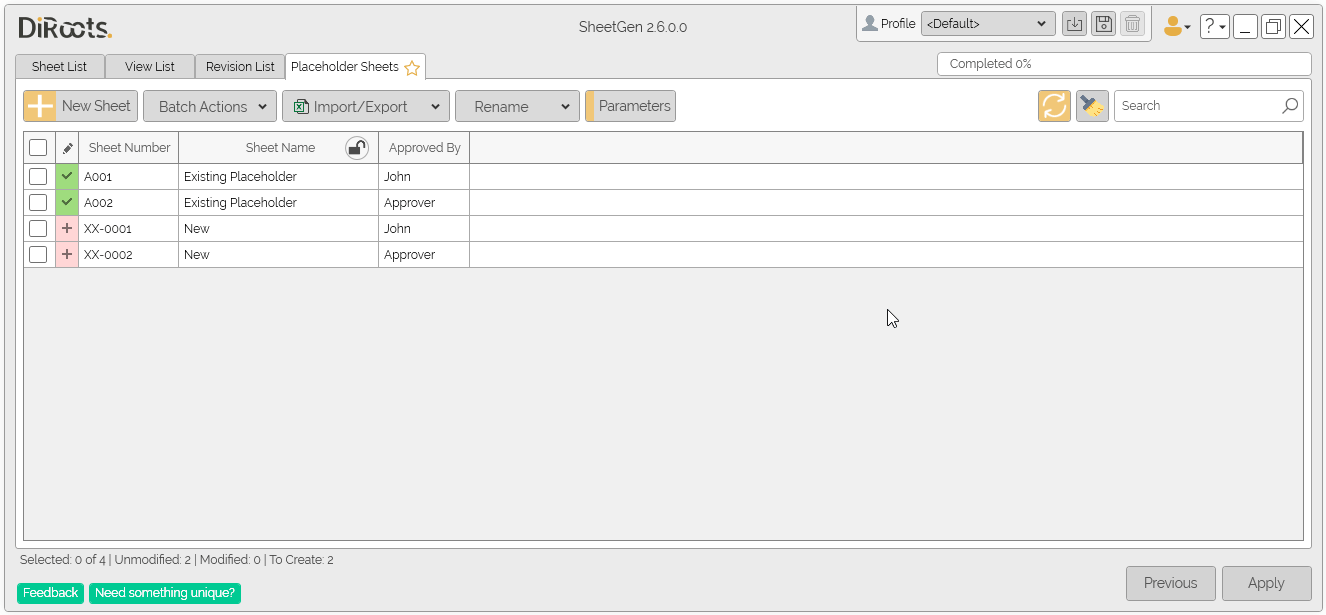Click the search magnifier icon
This screenshot has height=615, width=1326.
[1290, 105]
